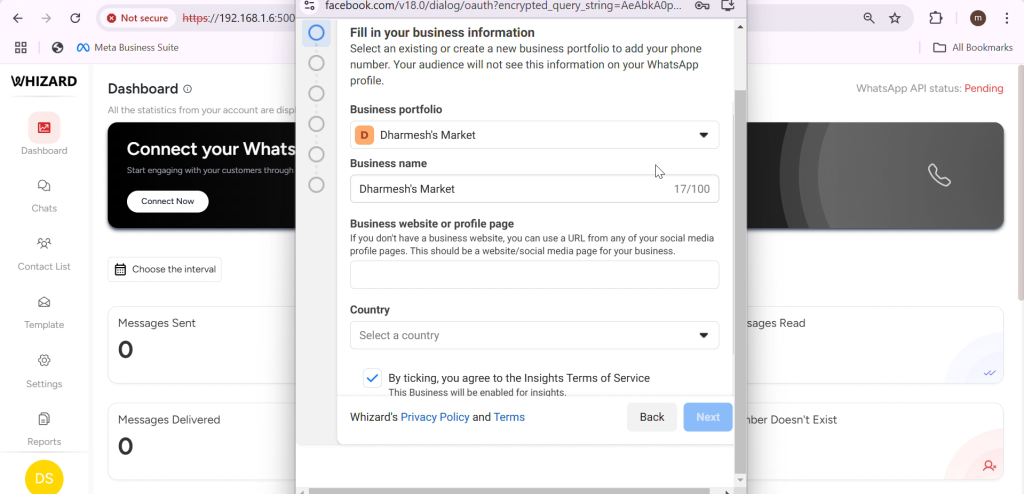Click the Back button in the dialog
The width and height of the screenshot is (1024, 494).
[x=652, y=417]
